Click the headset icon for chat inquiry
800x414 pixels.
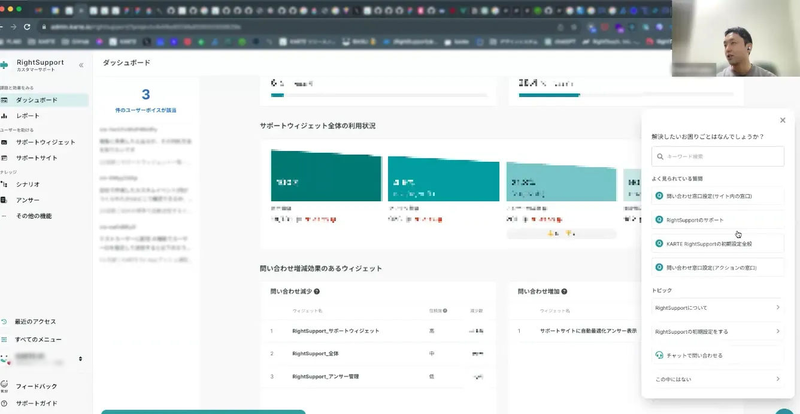click(x=659, y=355)
